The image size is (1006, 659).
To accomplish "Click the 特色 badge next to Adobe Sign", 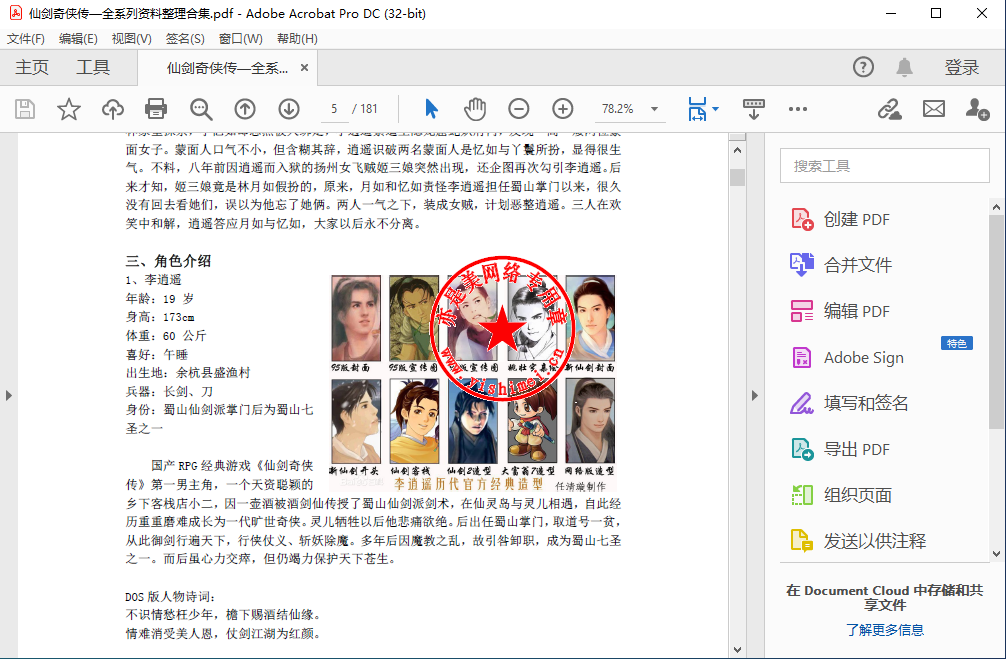I will [957, 343].
